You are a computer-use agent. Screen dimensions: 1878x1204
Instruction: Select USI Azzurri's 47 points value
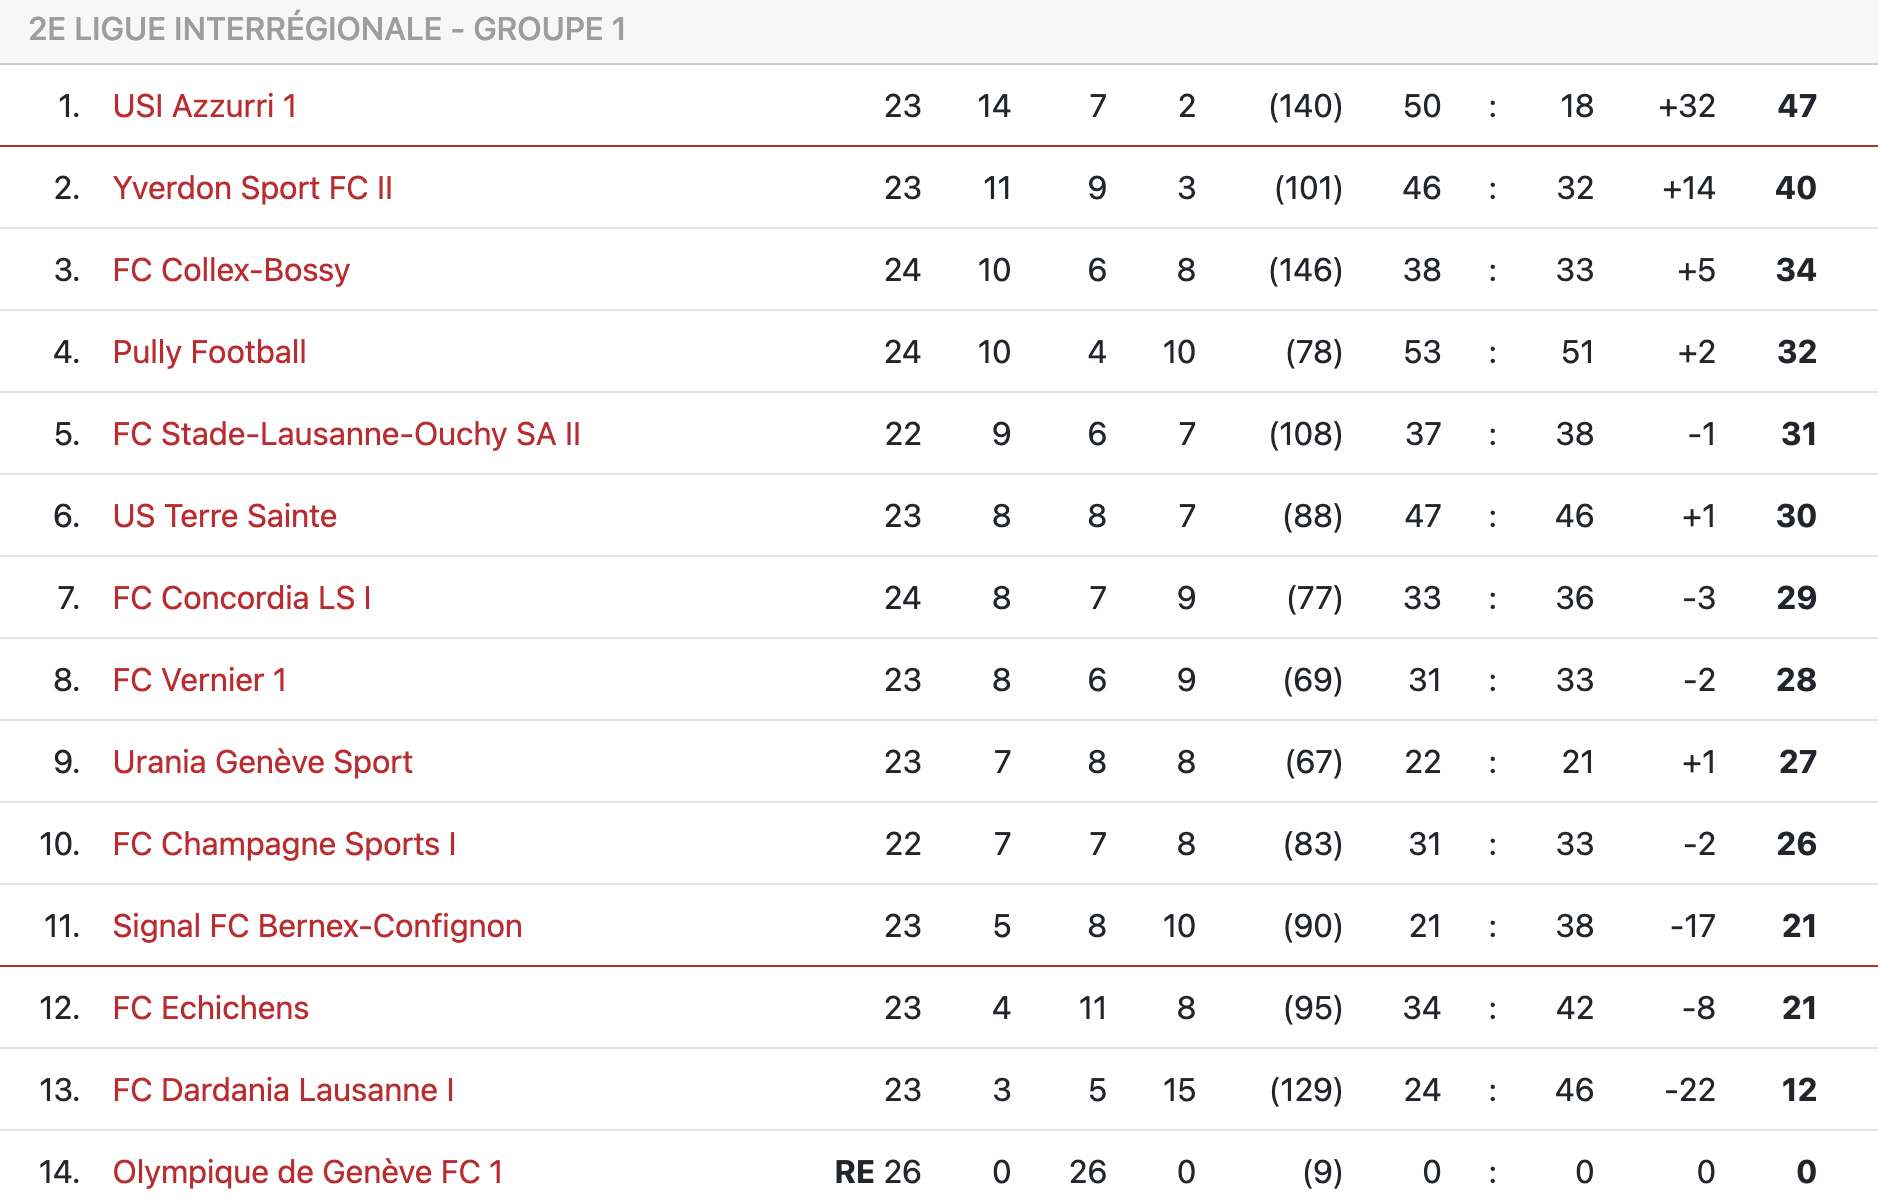coord(1797,106)
